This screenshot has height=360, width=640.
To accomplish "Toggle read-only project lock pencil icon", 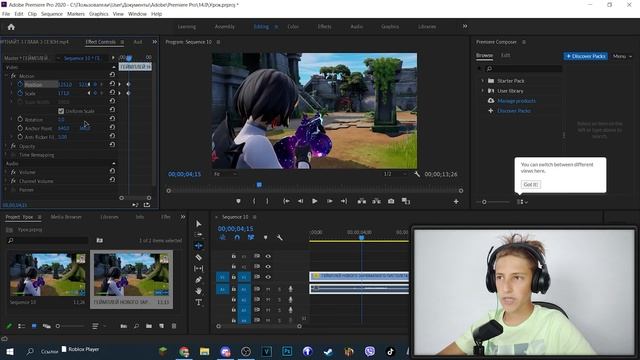I will 9,326.
